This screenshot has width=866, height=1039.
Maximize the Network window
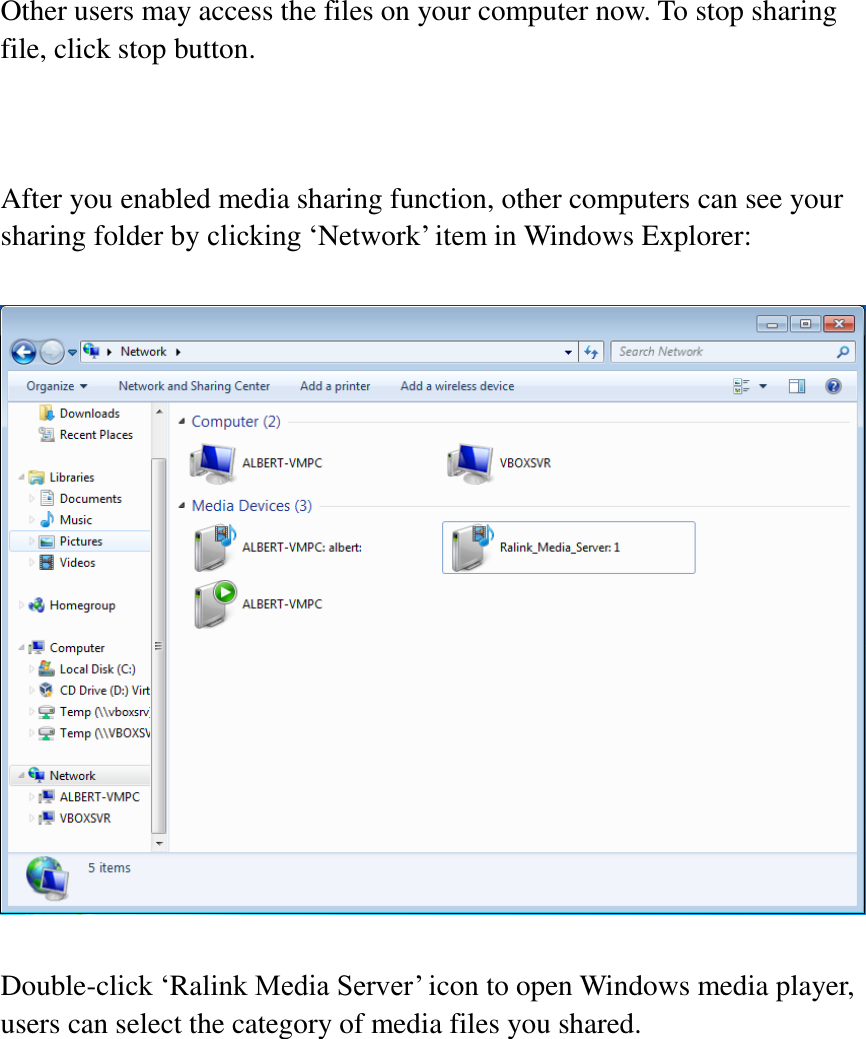[805, 324]
